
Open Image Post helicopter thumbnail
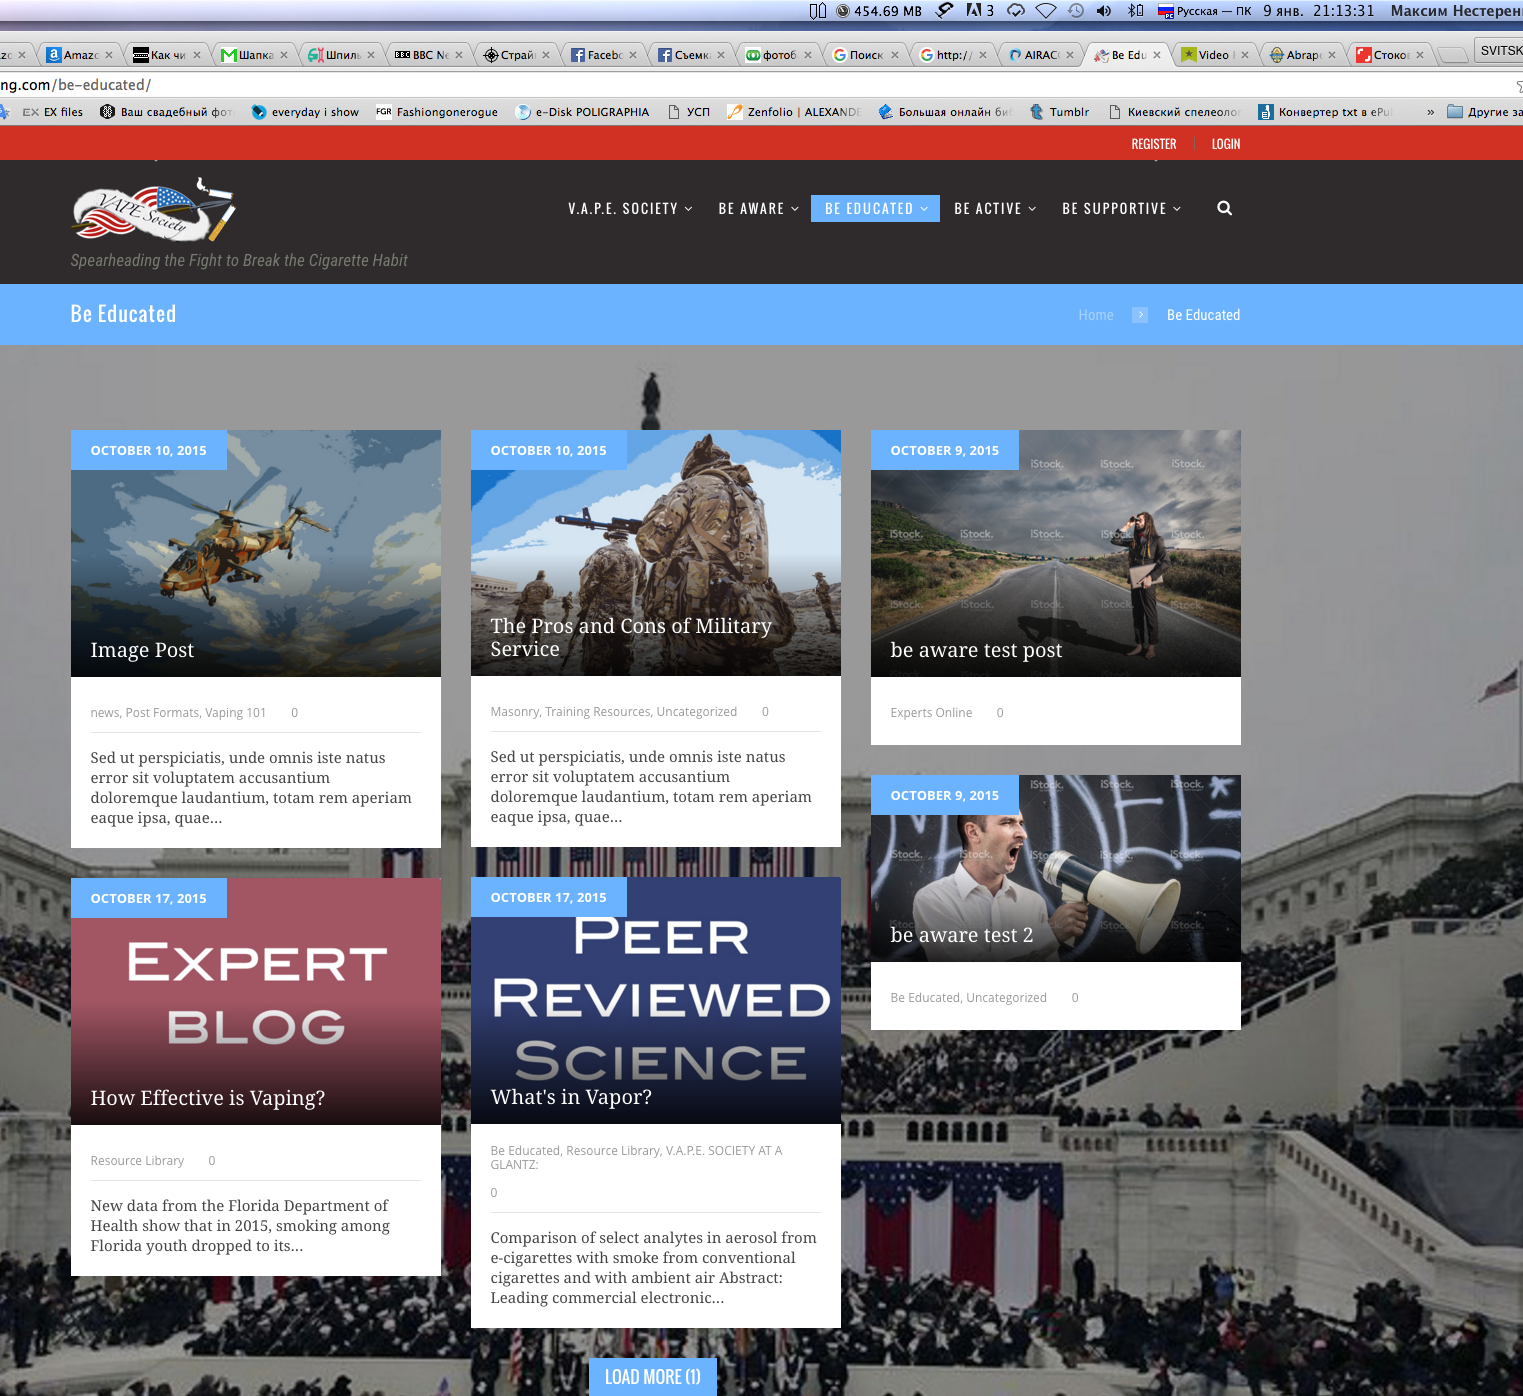pos(256,553)
